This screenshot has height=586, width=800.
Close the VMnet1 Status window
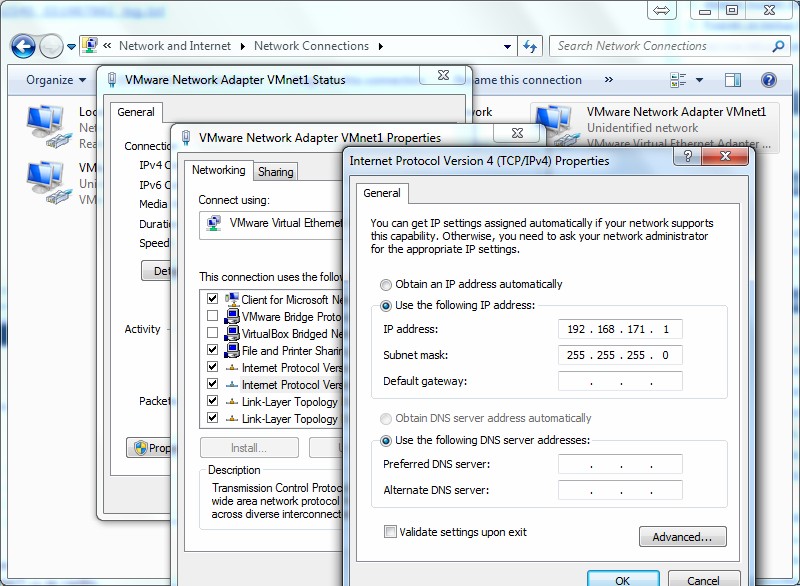[443, 75]
